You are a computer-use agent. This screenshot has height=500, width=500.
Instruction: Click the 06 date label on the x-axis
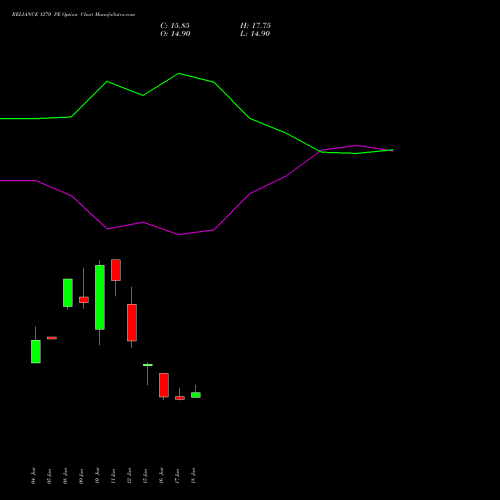[65, 476]
